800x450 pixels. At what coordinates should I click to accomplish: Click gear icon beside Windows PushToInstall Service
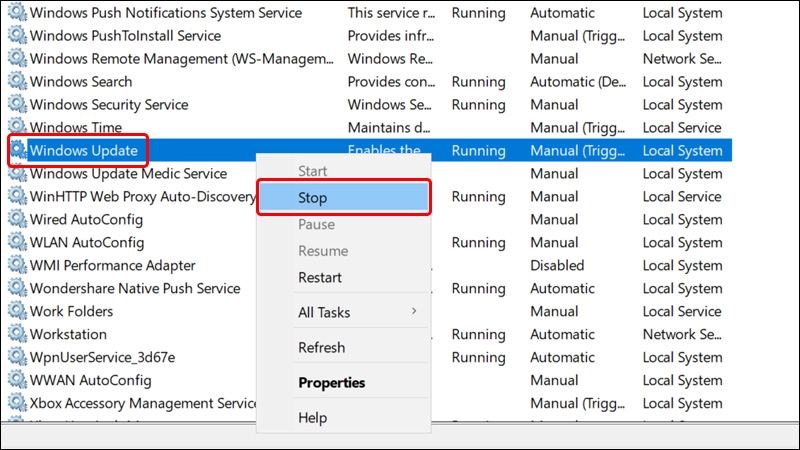[x=17, y=35]
